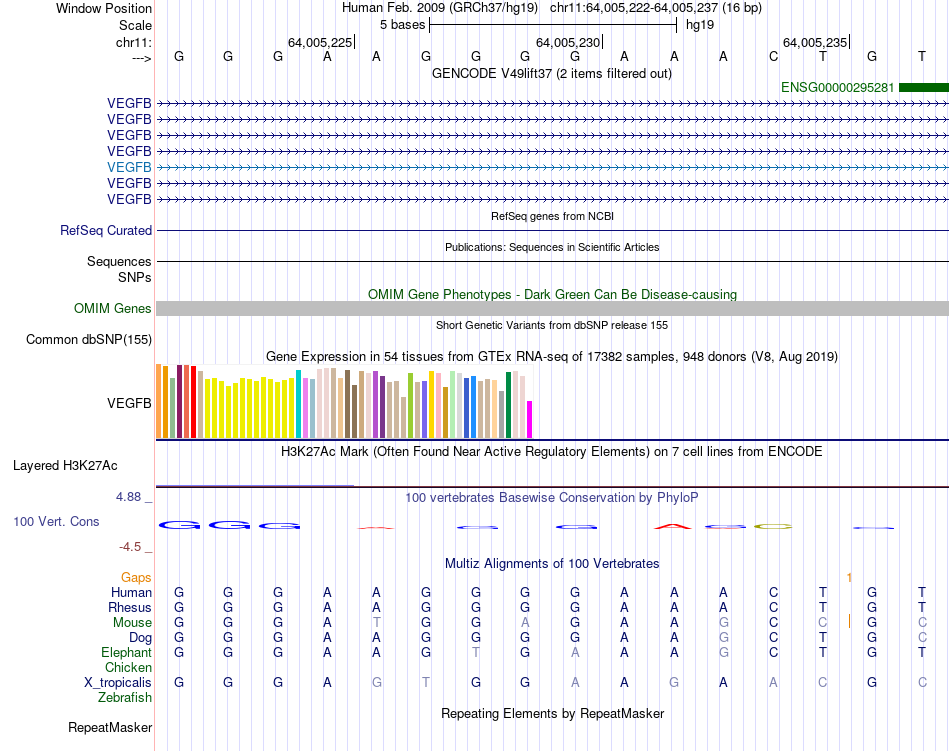Click 'Short Genetic Variants from dbSNP' title
950x751 pixels.
coord(552,325)
